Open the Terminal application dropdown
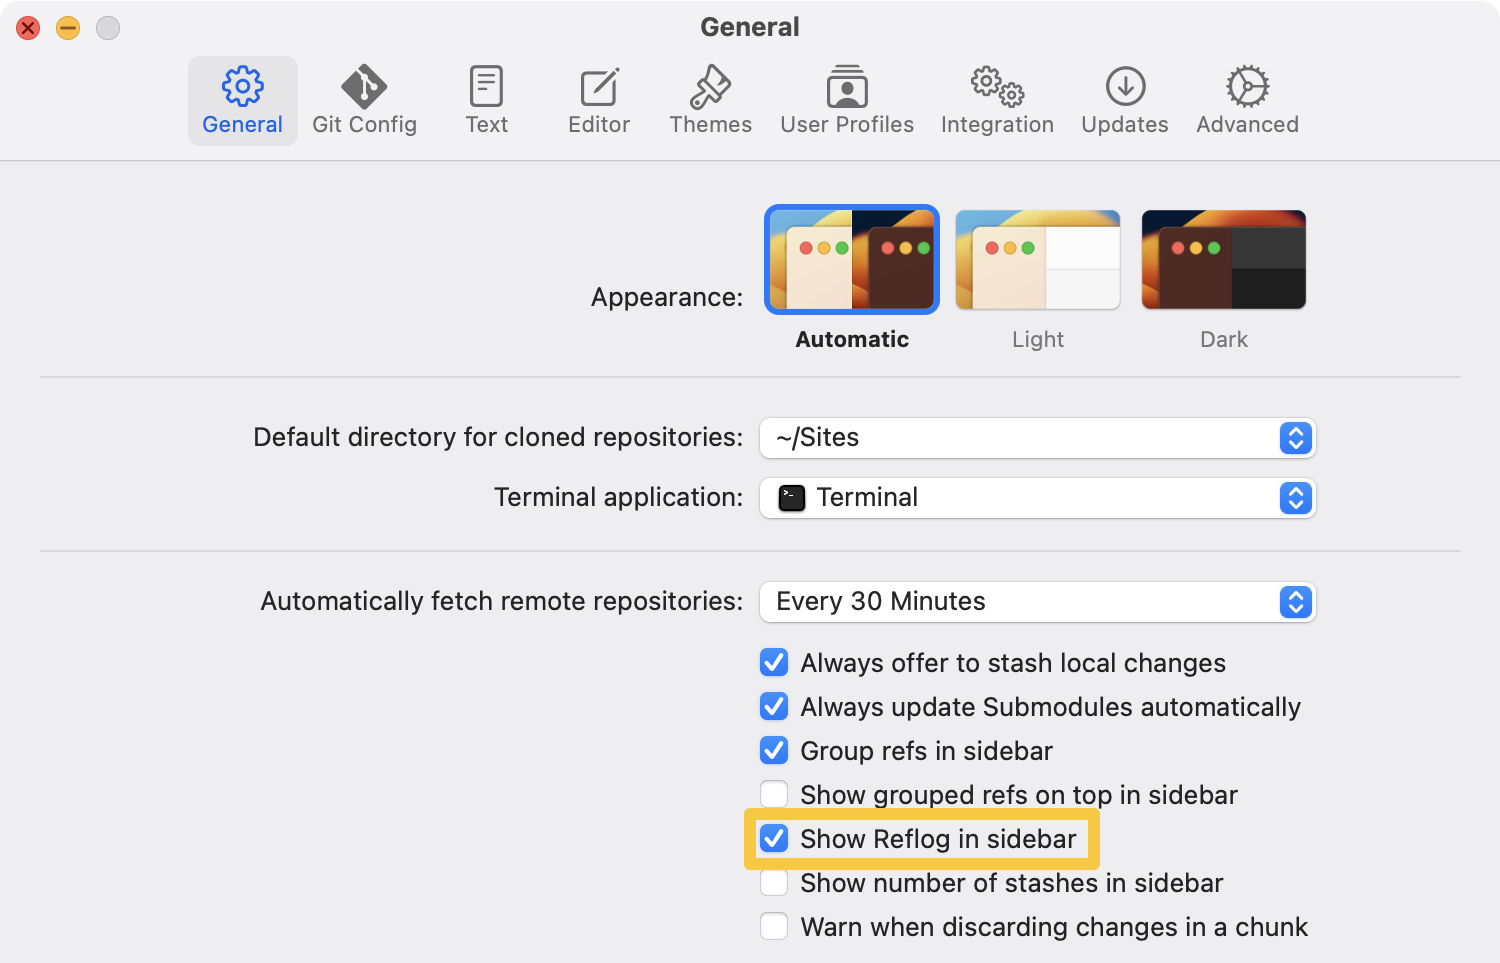The width and height of the screenshot is (1500, 963). click(1037, 498)
